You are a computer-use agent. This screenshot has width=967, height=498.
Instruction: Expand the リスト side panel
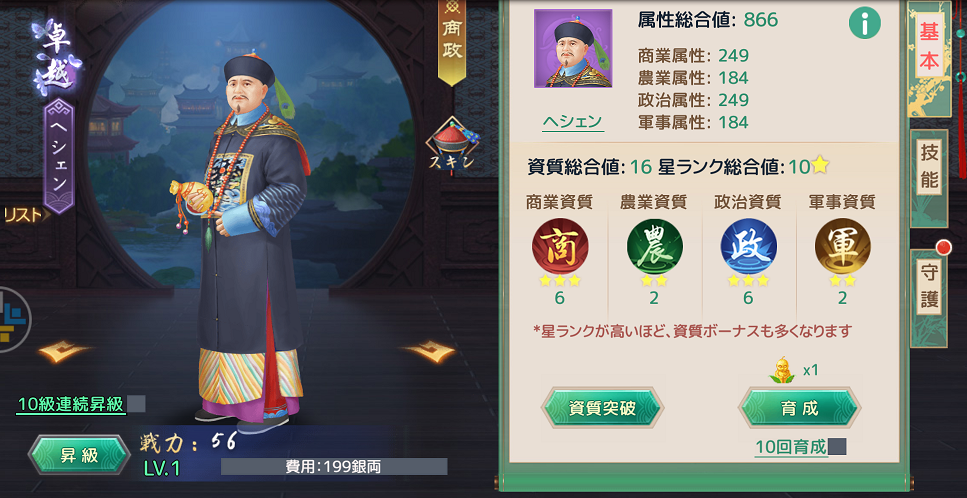tap(23, 214)
